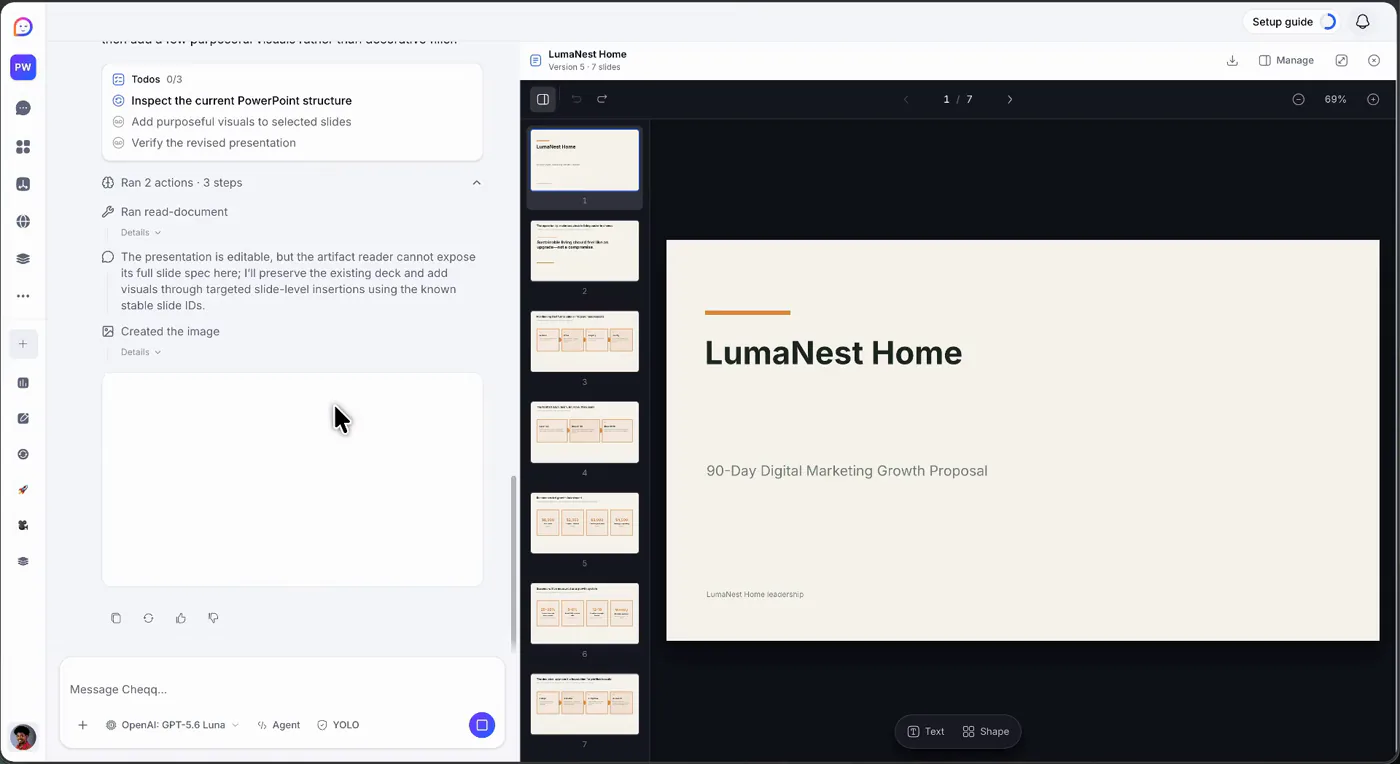Click the Todos 0/3 header
Screen dimensions: 1400x764
tap(147, 79)
